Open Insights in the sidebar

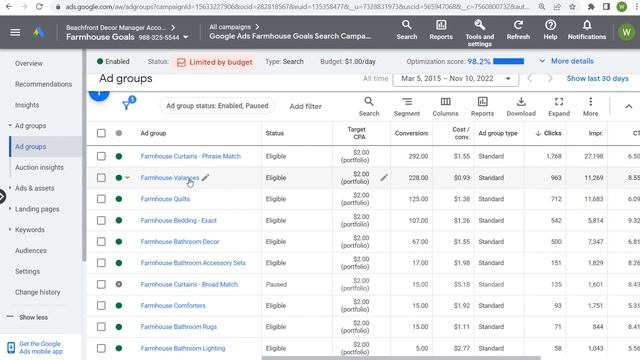coord(27,105)
